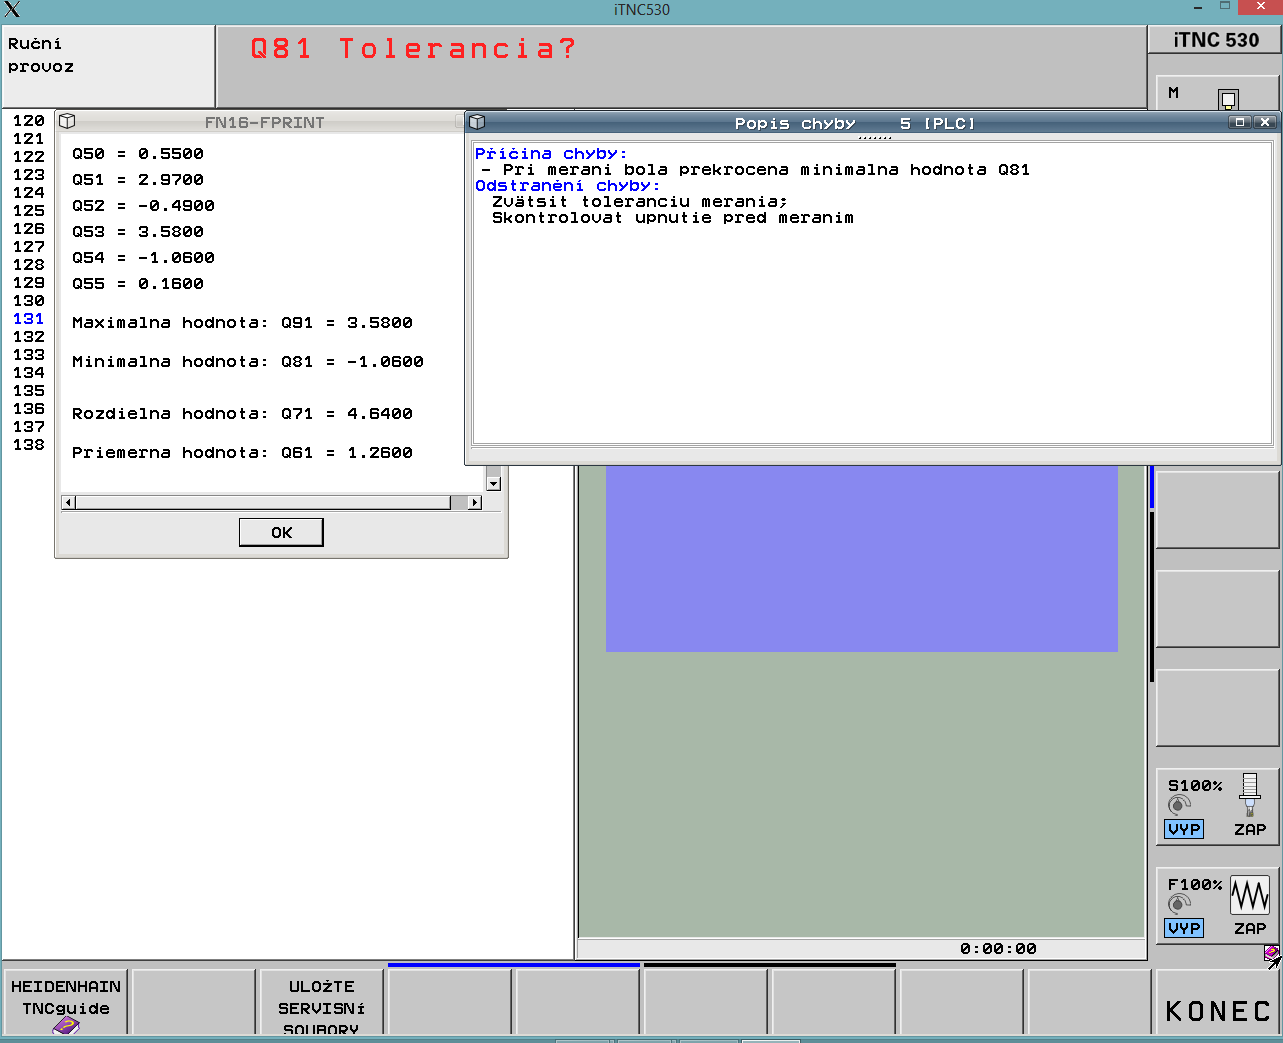Screen dimensions: 1283x1043
Task: Click the feed-rate zigzag waveform icon
Action: 1249,895
